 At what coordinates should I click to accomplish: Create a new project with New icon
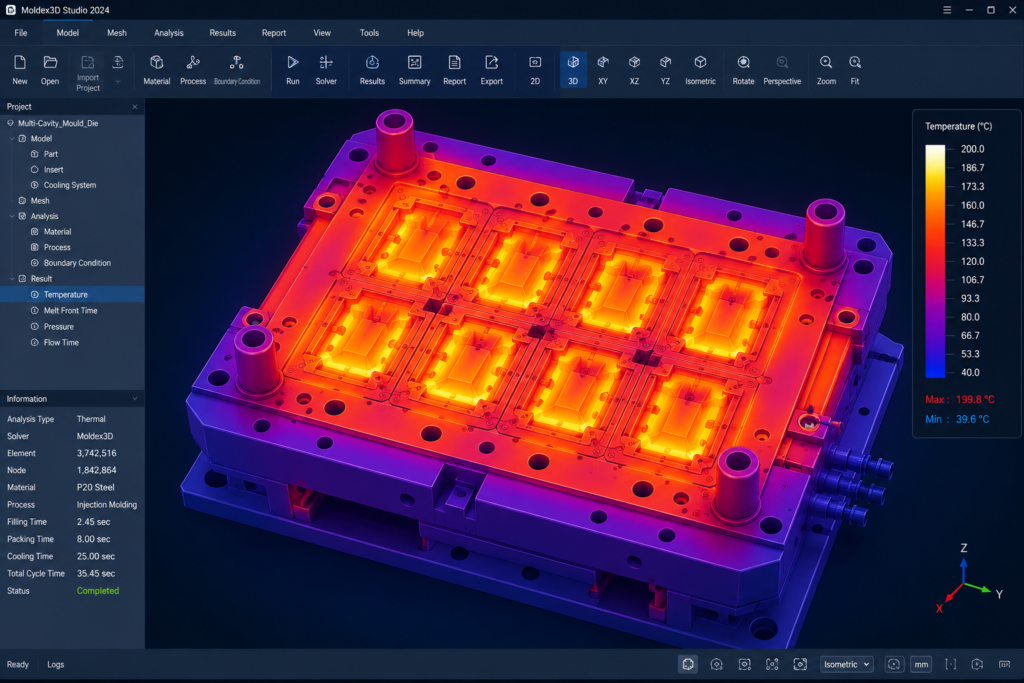coord(20,70)
